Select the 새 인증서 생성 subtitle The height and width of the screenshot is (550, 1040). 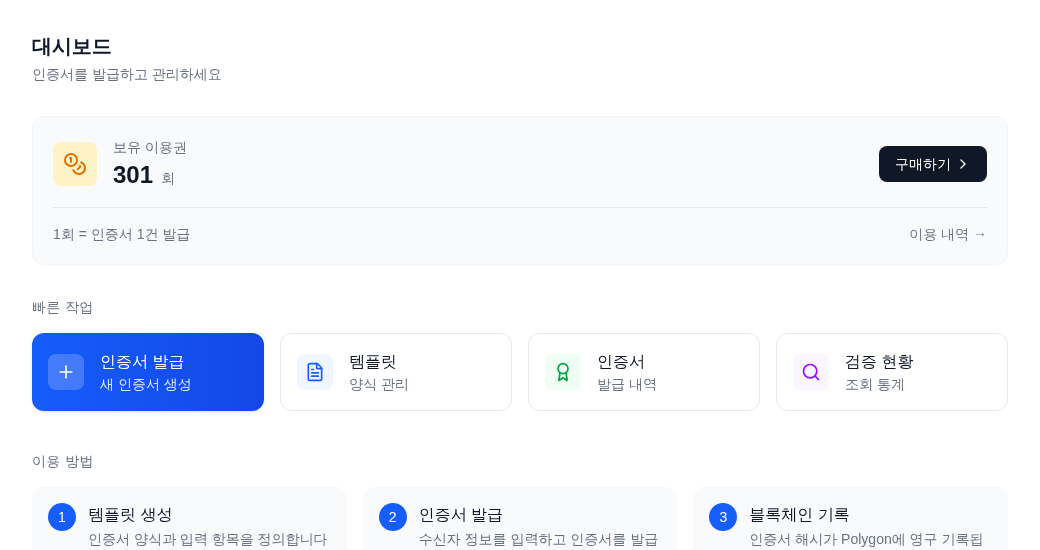pyautogui.click(x=145, y=384)
